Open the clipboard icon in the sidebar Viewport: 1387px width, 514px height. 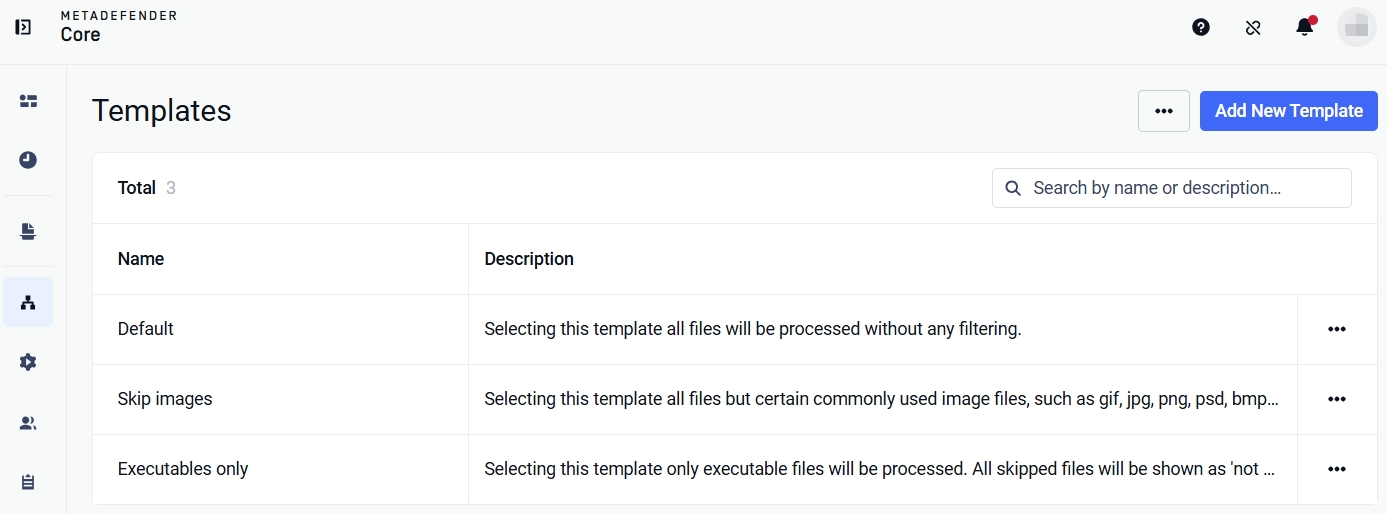pos(28,482)
